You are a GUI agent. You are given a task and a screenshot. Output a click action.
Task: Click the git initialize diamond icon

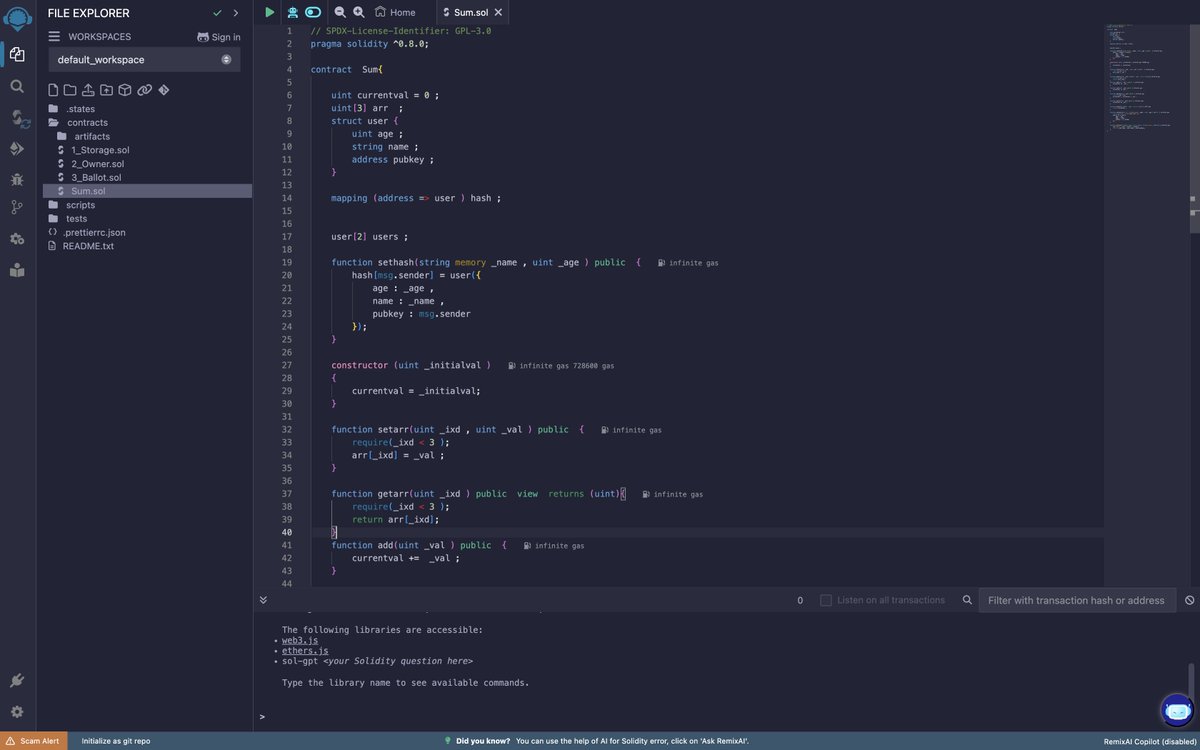tap(164, 90)
